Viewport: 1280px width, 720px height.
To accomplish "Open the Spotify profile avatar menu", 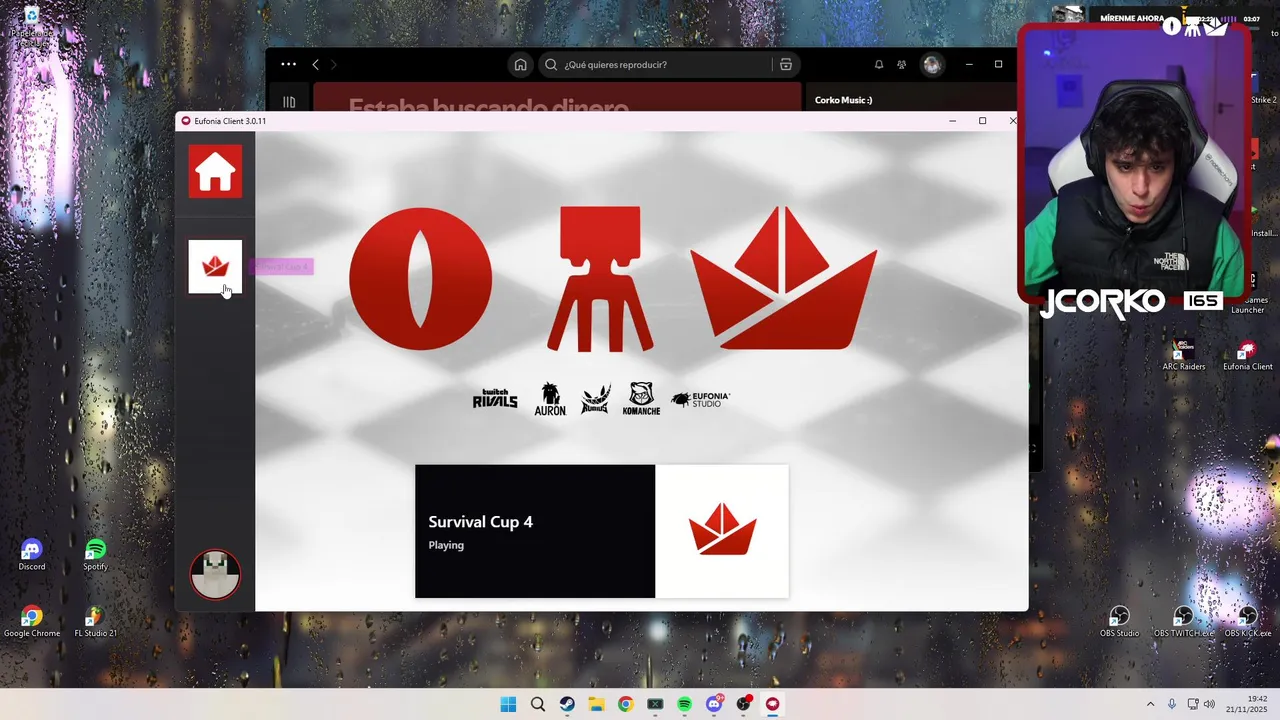I will [x=932, y=64].
